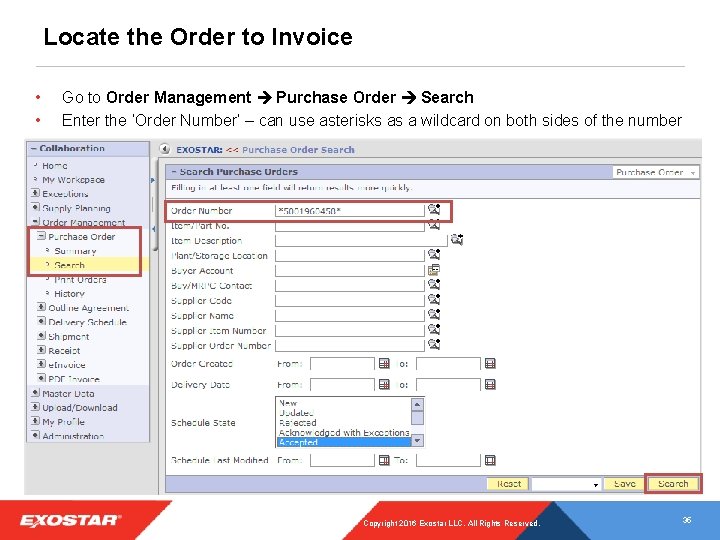Expand the eInvoice node
Image resolution: width=720 pixels, height=540 pixels.
tap(41, 364)
